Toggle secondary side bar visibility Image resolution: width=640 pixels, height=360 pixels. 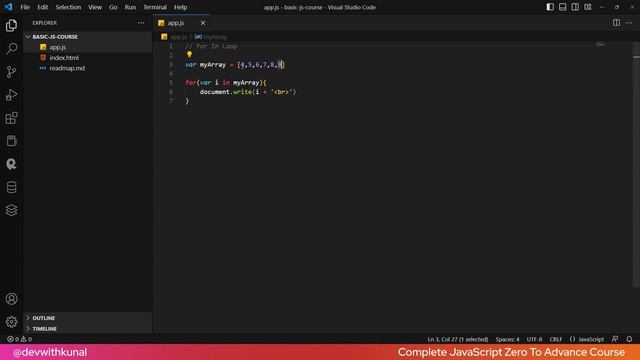coord(575,7)
